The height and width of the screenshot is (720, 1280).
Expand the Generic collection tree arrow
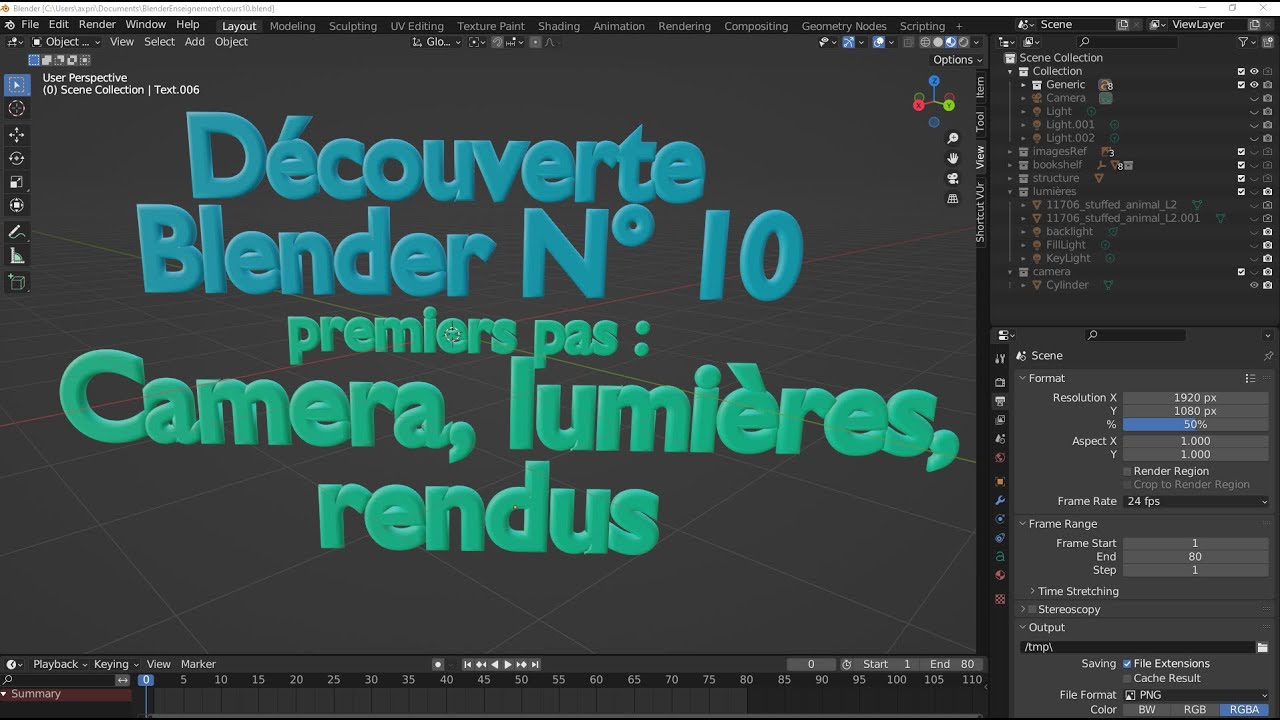(1024, 85)
